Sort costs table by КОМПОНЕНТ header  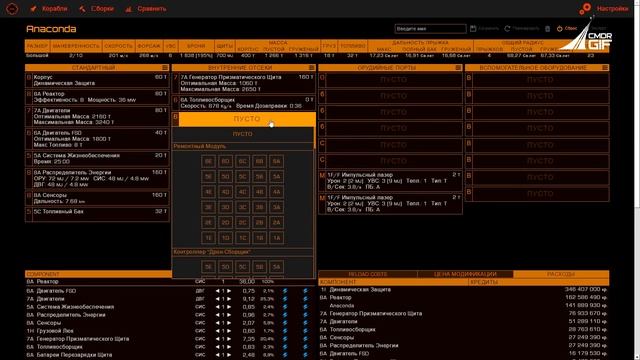[x=393, y=282]
